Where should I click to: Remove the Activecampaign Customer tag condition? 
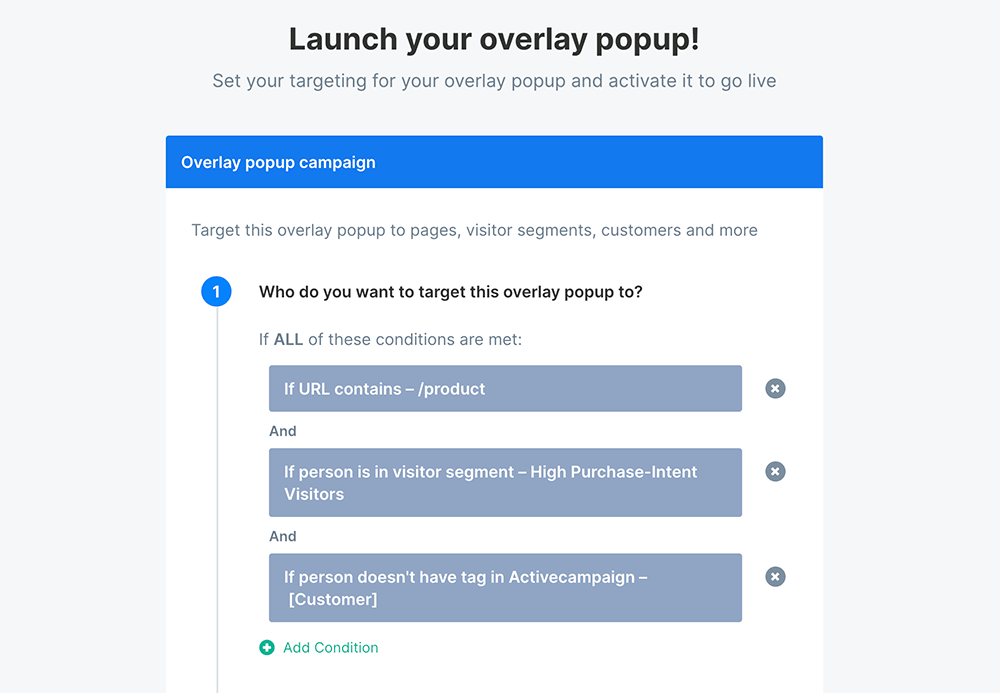click(775, 576)
